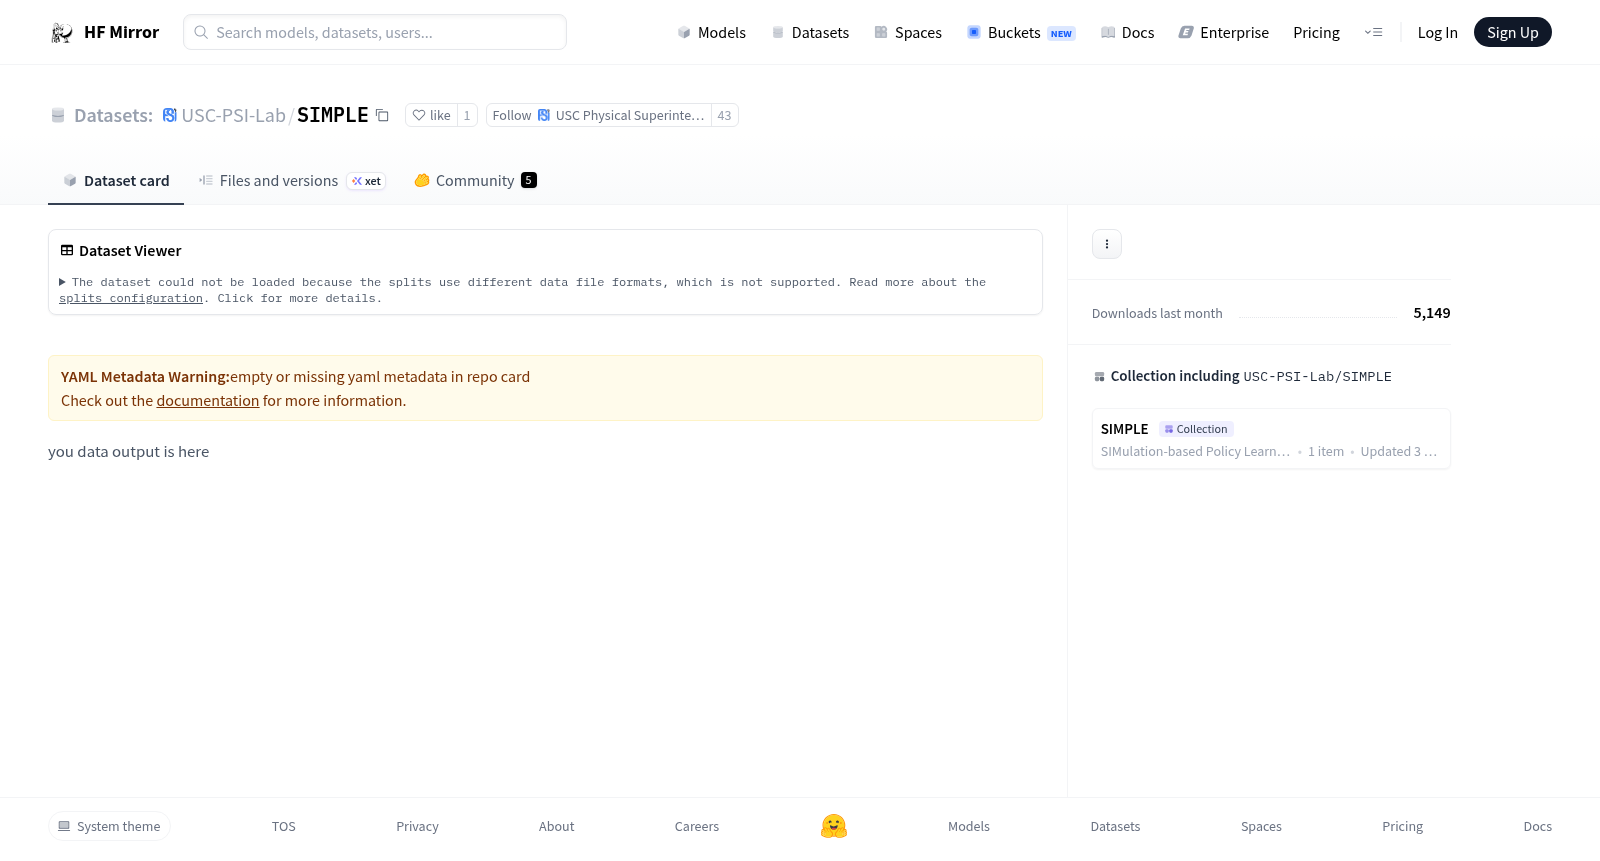The width and height of the screenshot is (1600, 861).
Task: Copy dataset name with the copy icon
Action: click(382, 115)
